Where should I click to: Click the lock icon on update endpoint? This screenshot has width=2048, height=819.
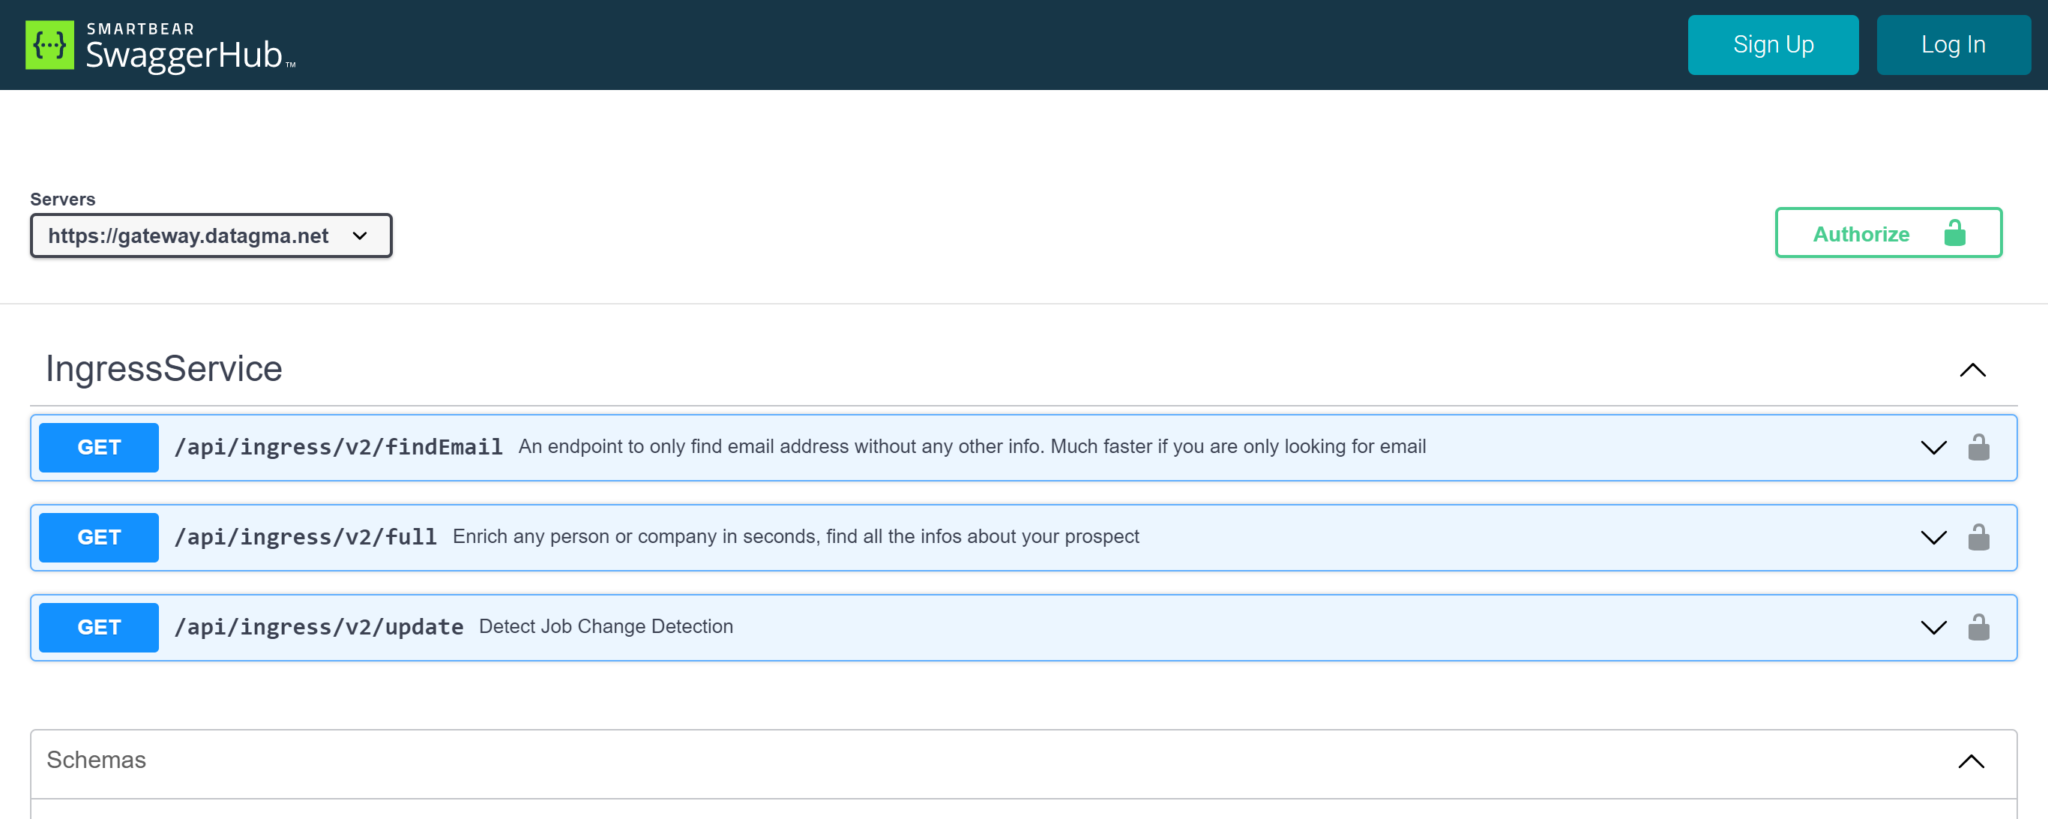pyautogui.click(x=1978, y=627)
